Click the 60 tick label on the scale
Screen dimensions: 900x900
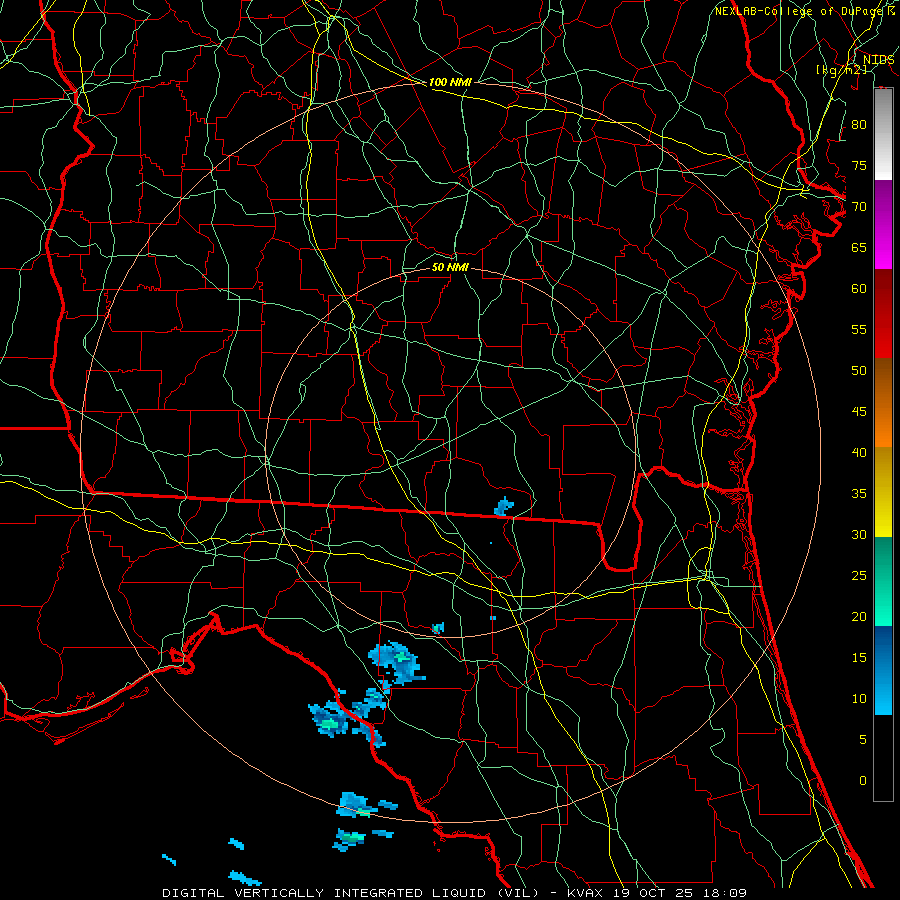click(x=859, y=289)
